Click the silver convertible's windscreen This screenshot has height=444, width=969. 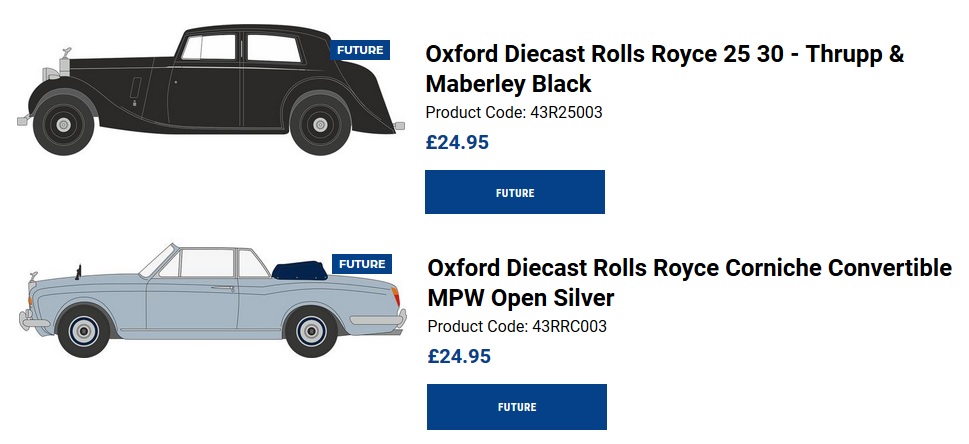coord(158,260)
